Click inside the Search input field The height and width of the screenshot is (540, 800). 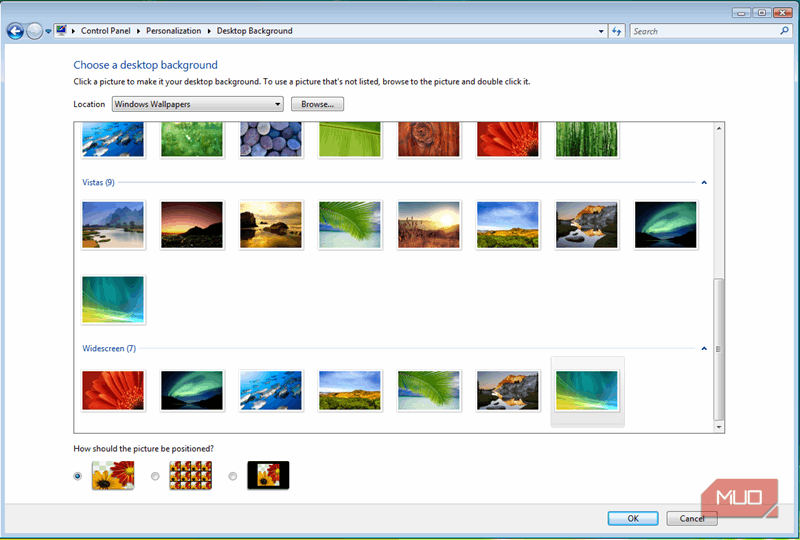(703, 31)
